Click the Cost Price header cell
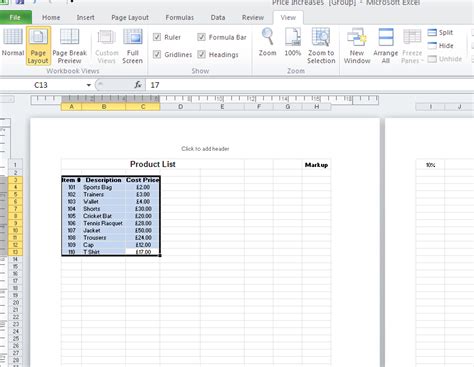The image size is (474, 367). click(143, 180)
